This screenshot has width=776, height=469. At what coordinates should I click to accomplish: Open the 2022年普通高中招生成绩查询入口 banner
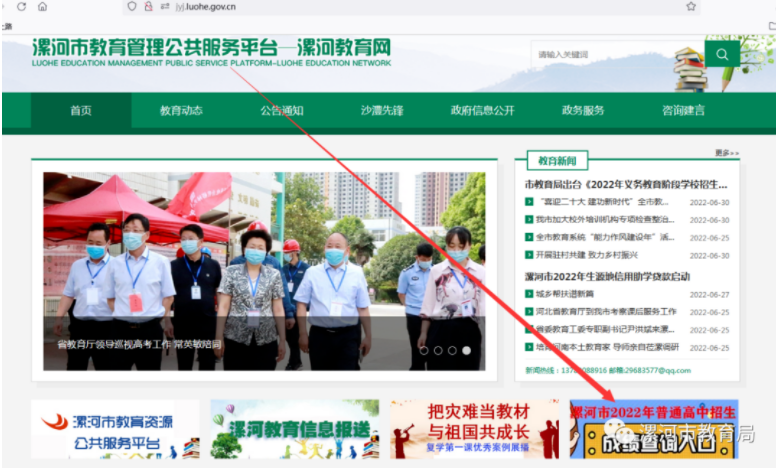[653, 428]
